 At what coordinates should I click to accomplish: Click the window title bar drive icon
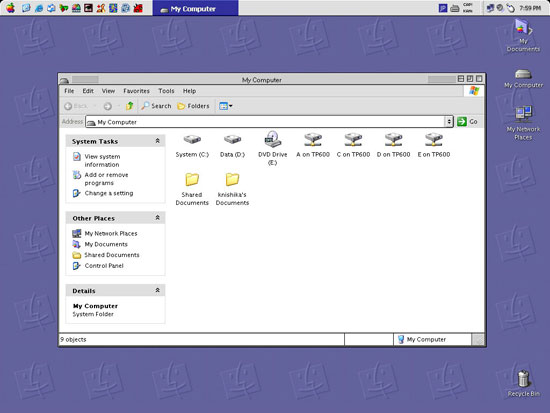tap(64, 80)
